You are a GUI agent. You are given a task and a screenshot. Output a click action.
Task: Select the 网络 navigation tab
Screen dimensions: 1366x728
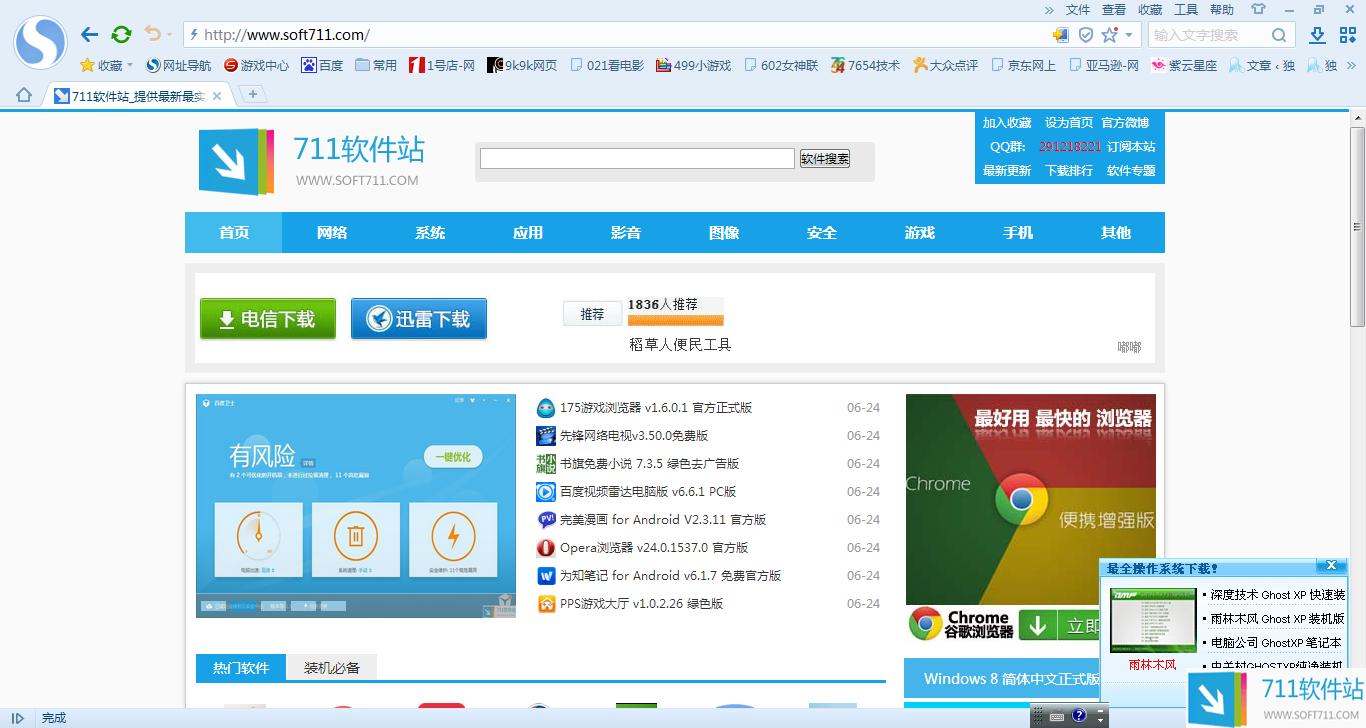[332, 232]
